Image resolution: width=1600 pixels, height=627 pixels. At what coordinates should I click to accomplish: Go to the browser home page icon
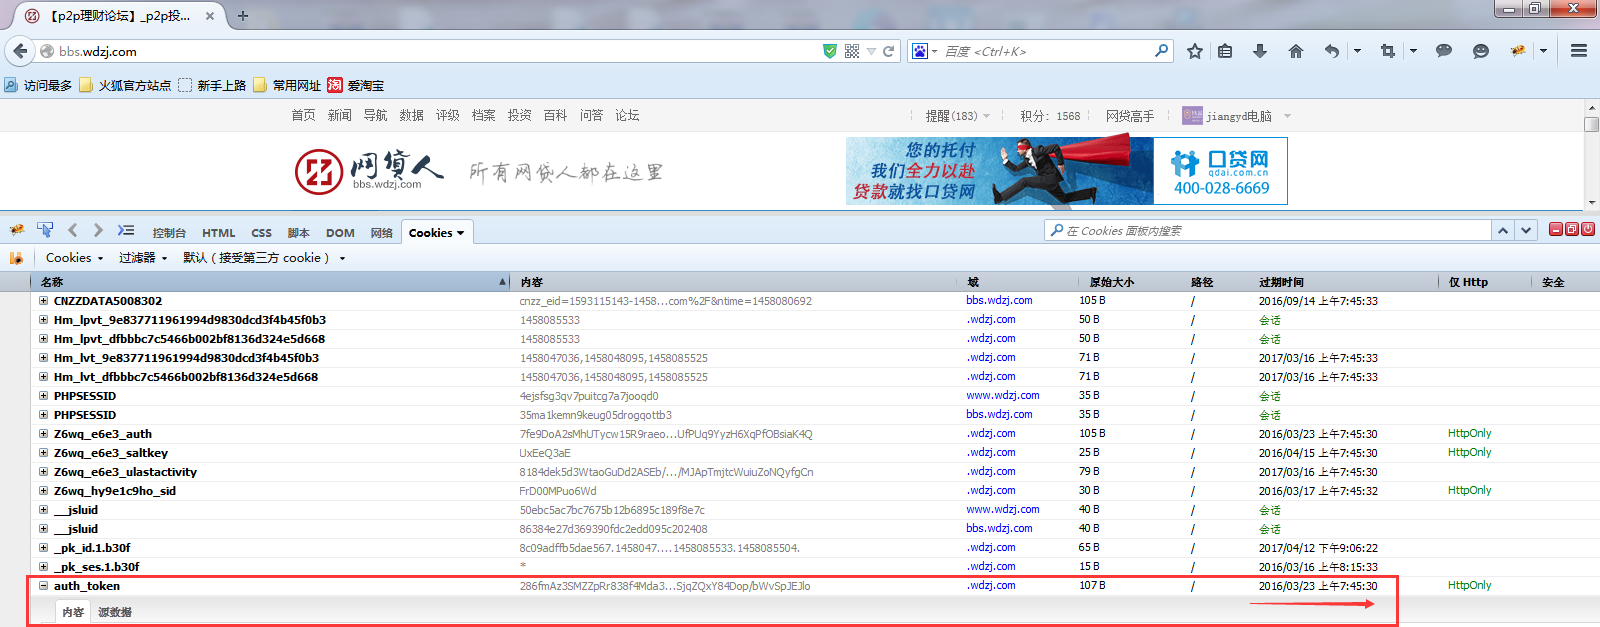tap(1295, 51)
